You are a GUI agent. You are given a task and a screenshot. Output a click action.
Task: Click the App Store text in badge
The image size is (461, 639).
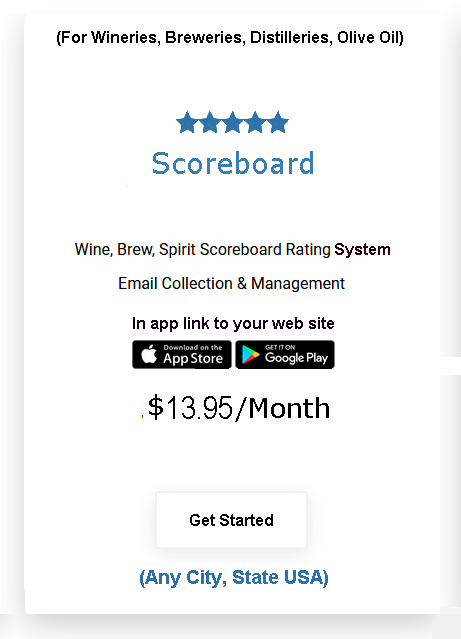tap(193, 358)
